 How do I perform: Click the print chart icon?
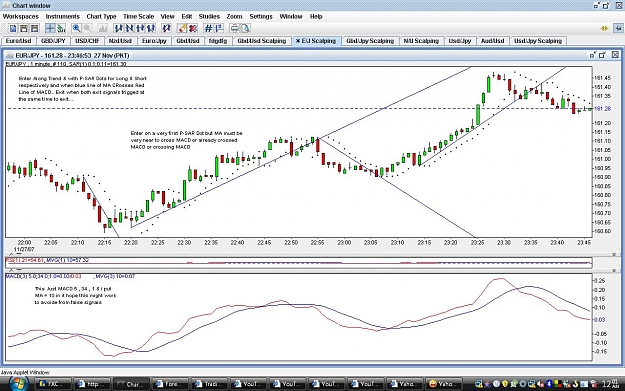235,28
